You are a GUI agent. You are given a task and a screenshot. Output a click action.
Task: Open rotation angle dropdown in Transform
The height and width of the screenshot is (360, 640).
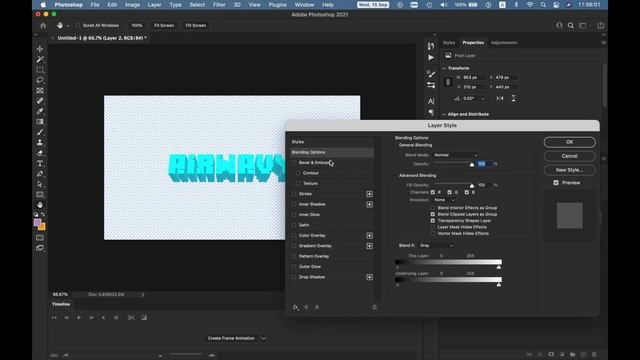(x=483, y=99)
